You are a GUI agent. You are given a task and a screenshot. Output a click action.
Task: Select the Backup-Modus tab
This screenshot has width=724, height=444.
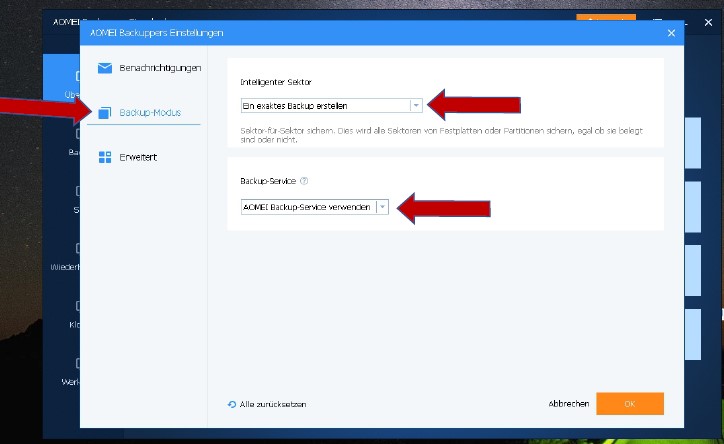[144, 112]
